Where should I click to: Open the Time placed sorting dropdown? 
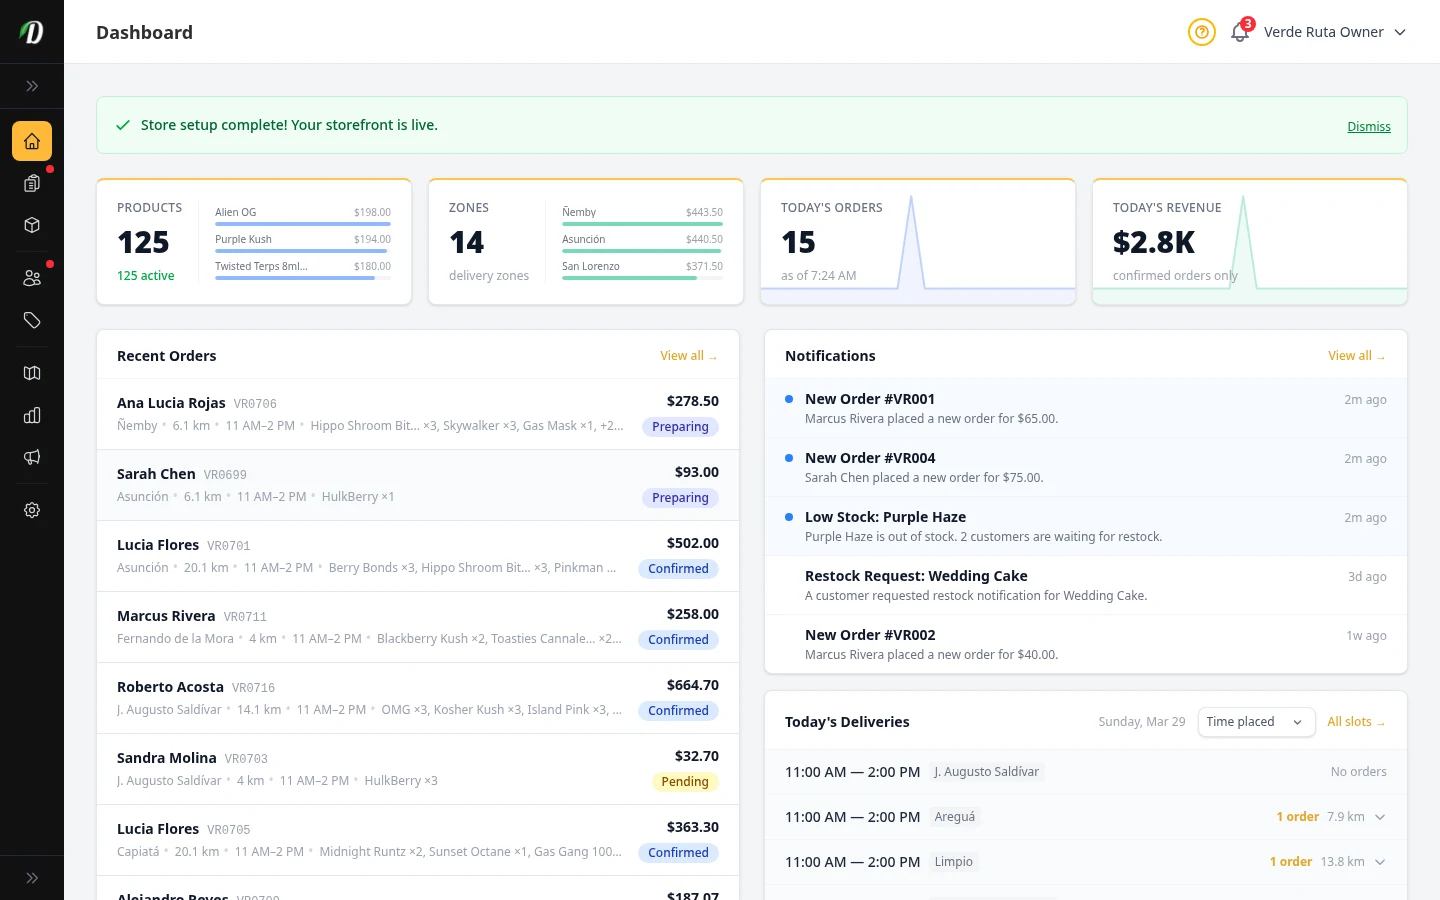click(x=1256, y=721)
